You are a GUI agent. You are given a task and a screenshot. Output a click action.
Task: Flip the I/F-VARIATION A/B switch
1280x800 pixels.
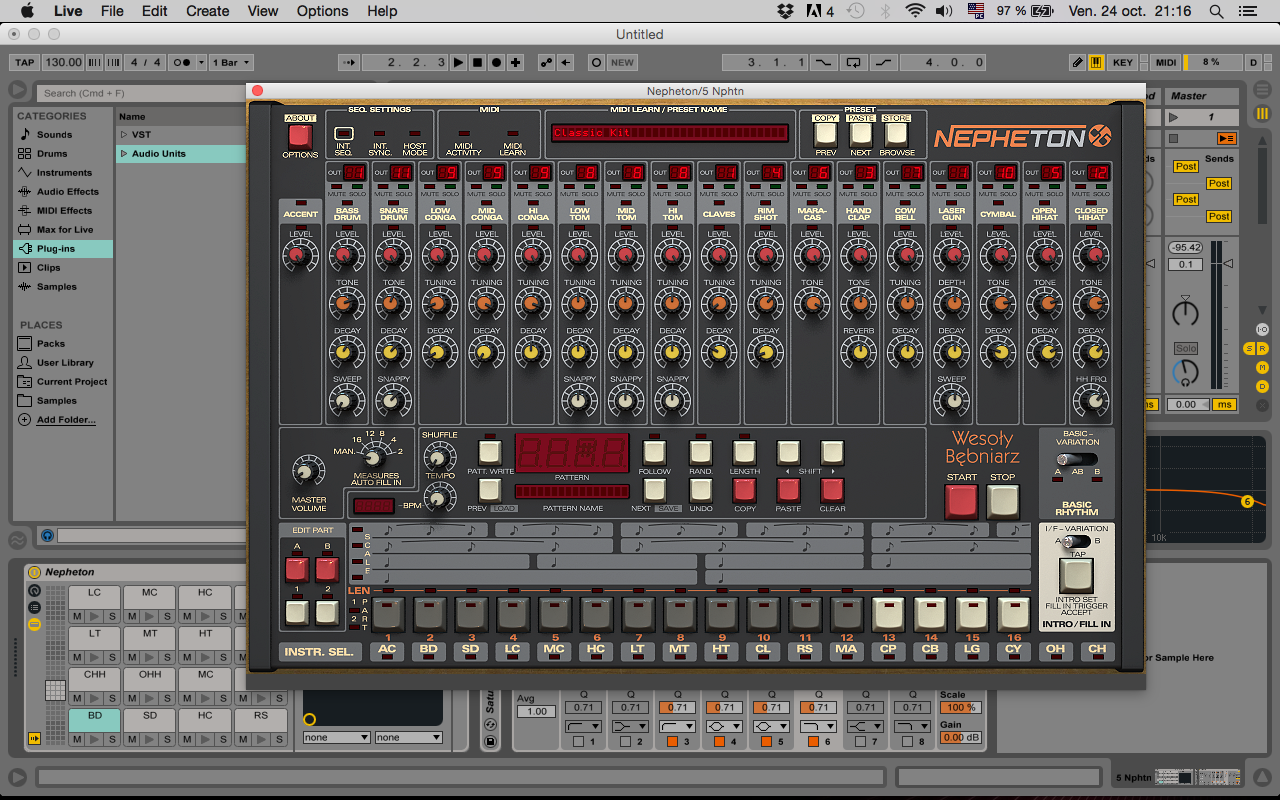pyautogui.click(x=1077, y=540)
